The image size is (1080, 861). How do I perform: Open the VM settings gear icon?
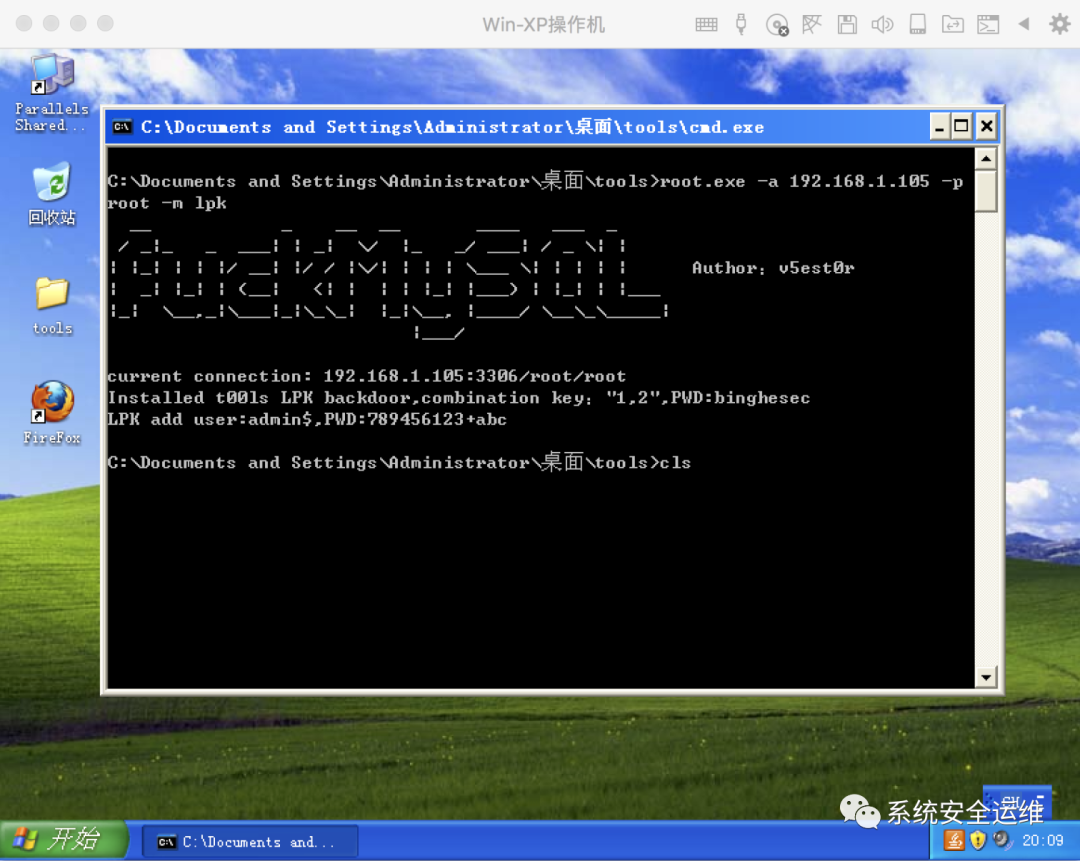tap(1059, 24)
